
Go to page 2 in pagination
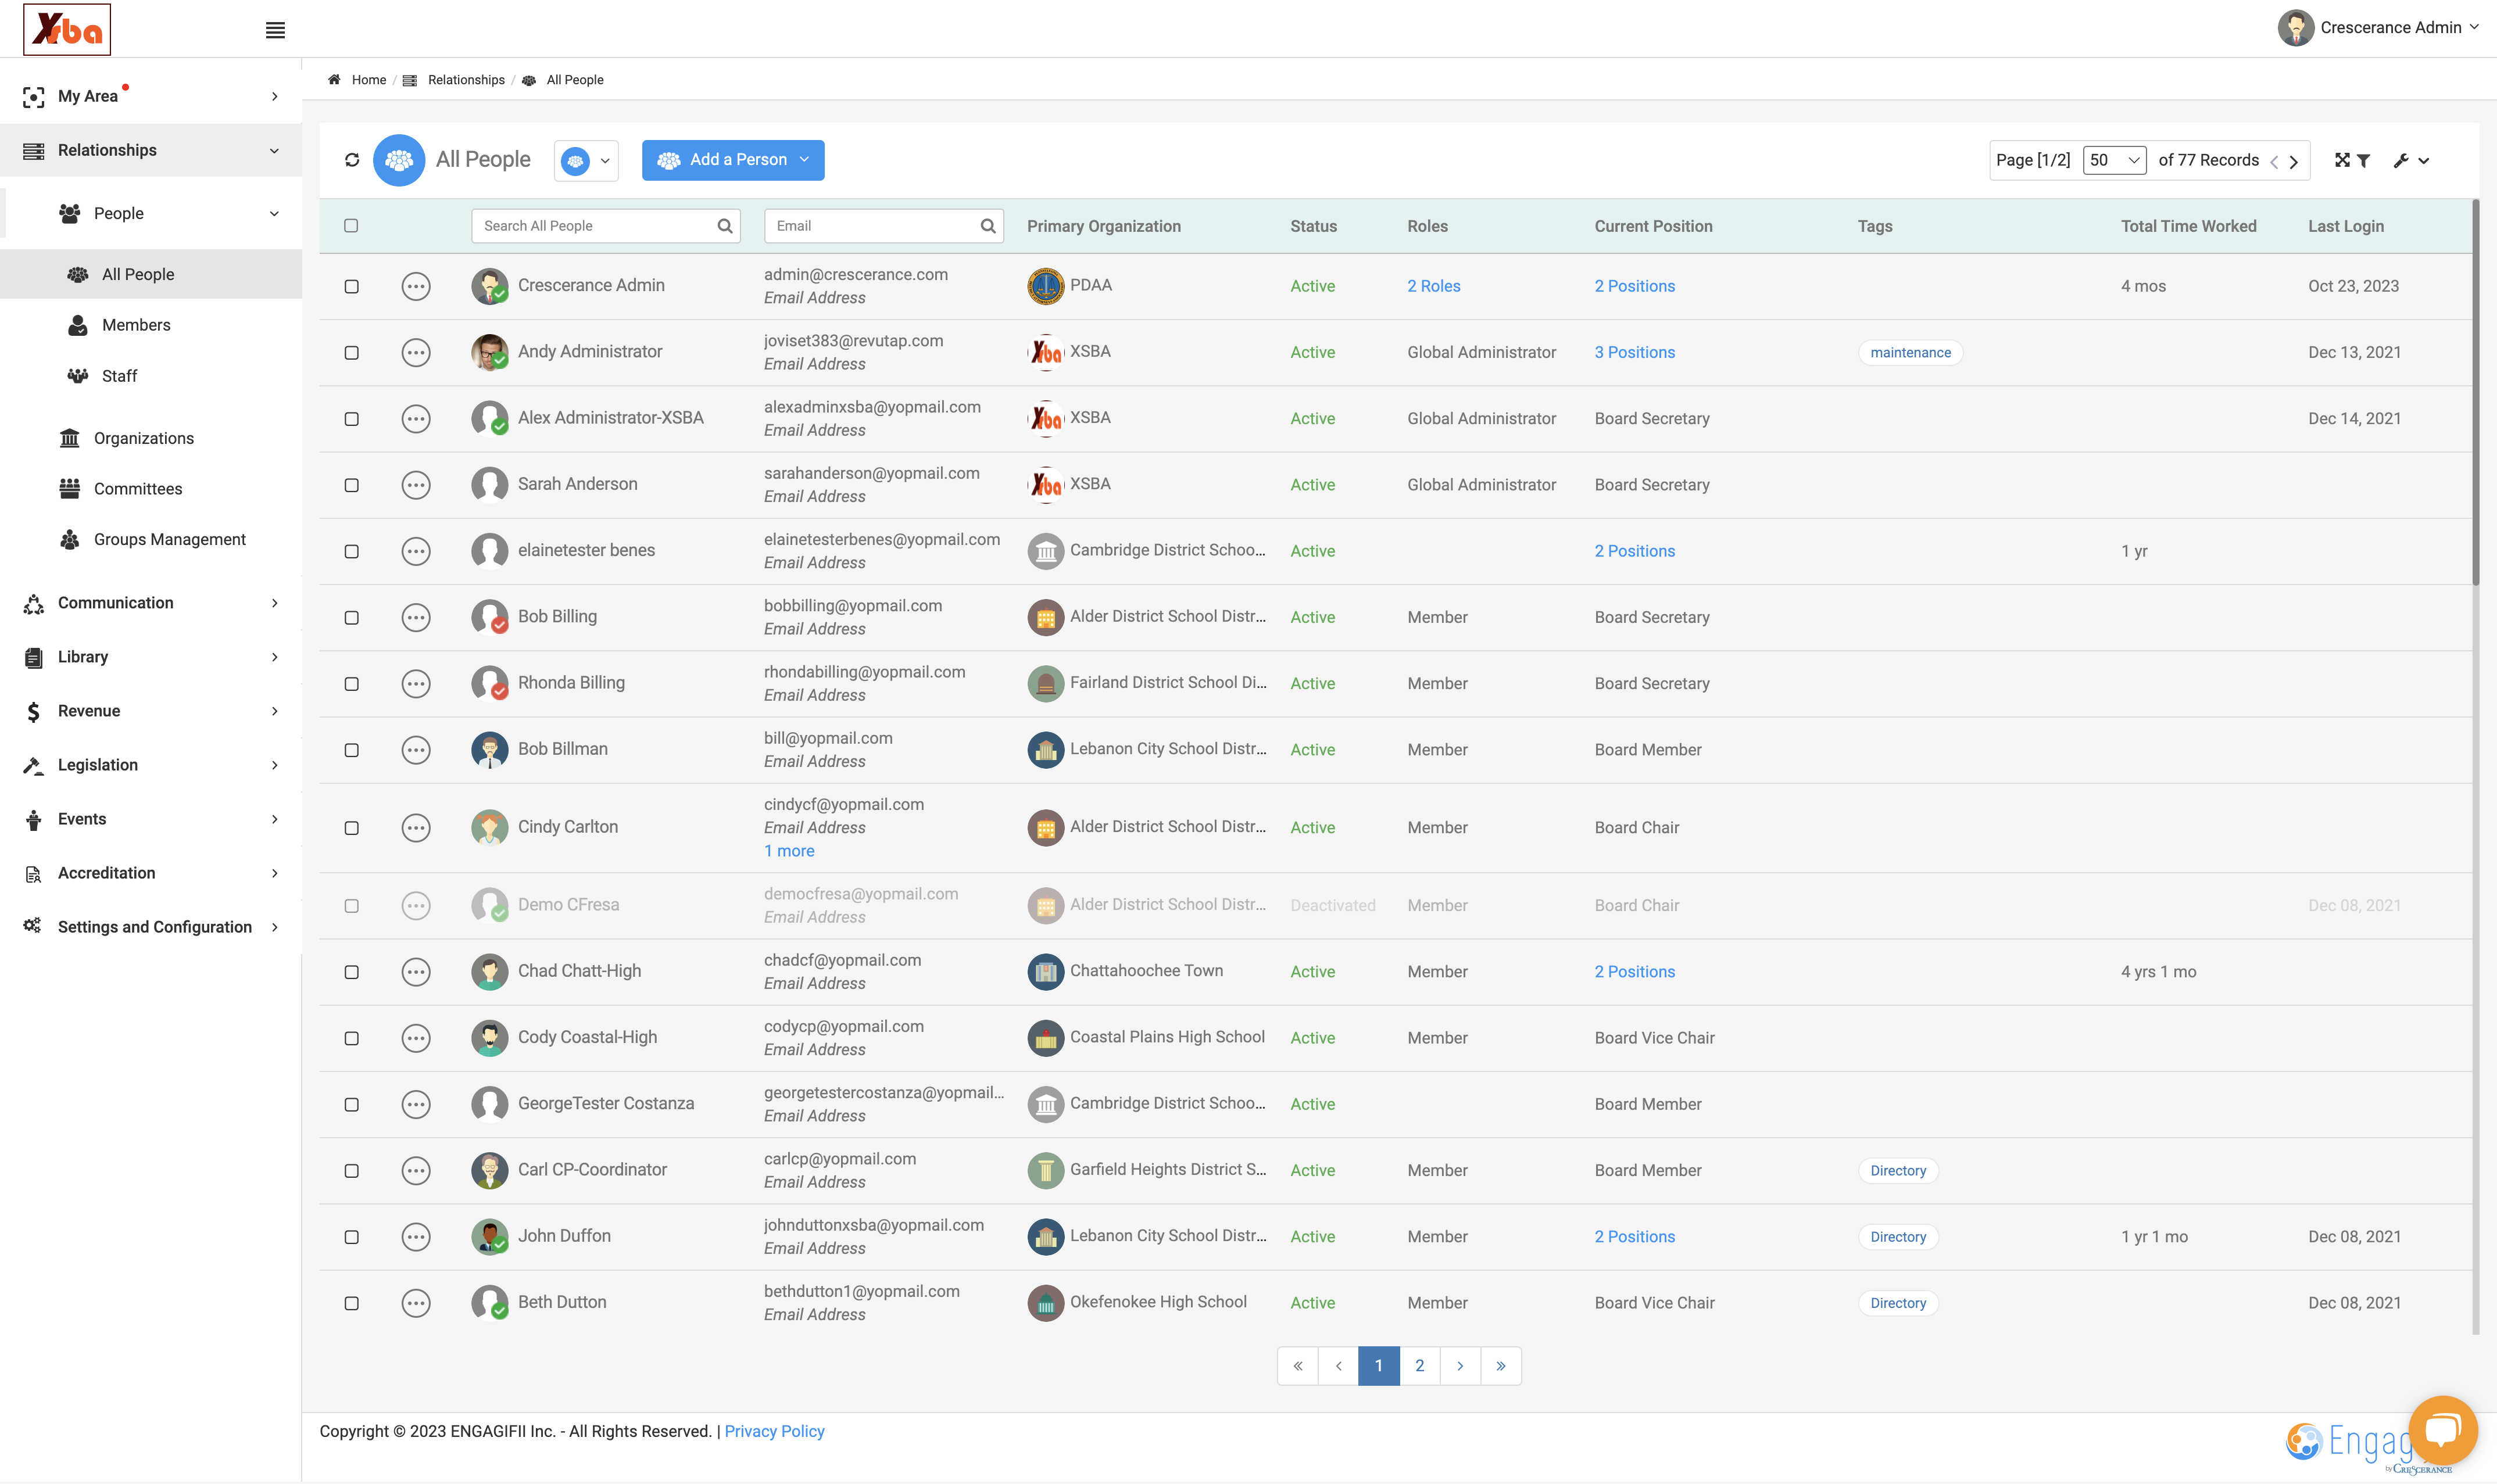pyautogui.click(x=1419, y=1366)
